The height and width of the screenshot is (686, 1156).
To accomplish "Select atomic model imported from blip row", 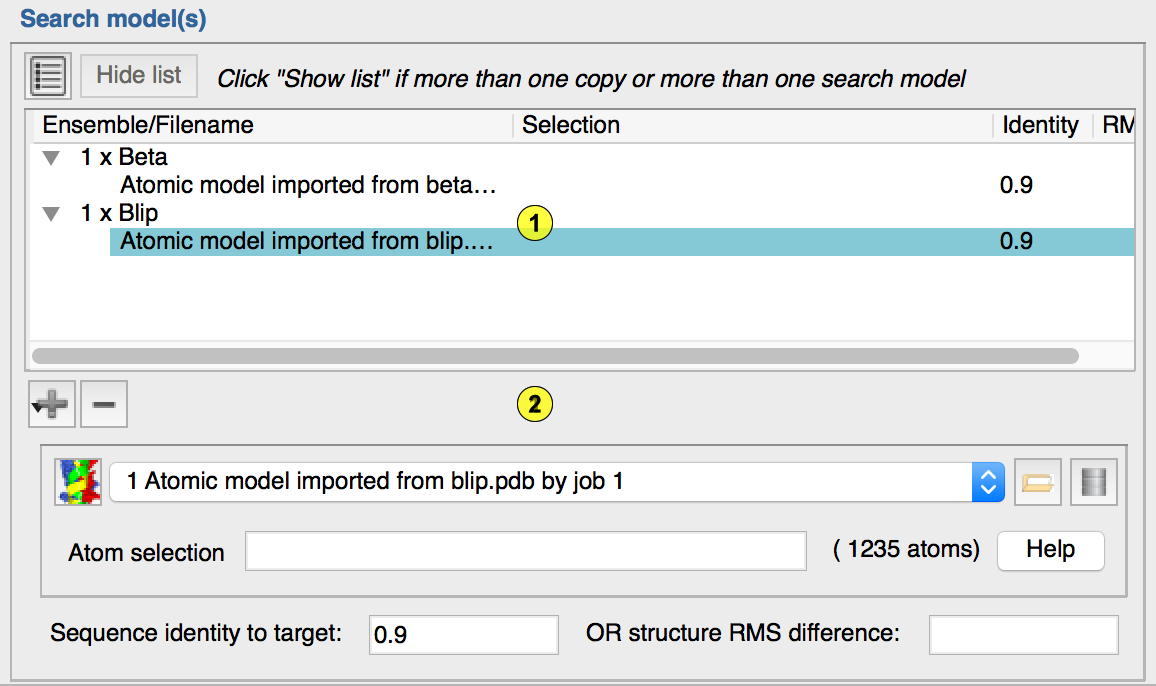I will click(x=308, y=242).
